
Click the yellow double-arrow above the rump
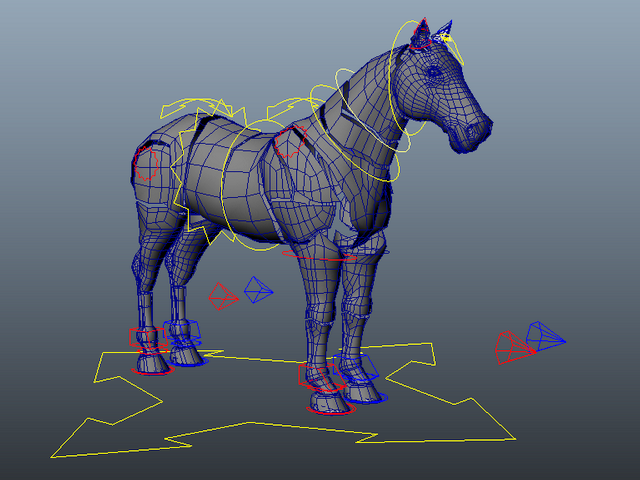tap(196, 107)
